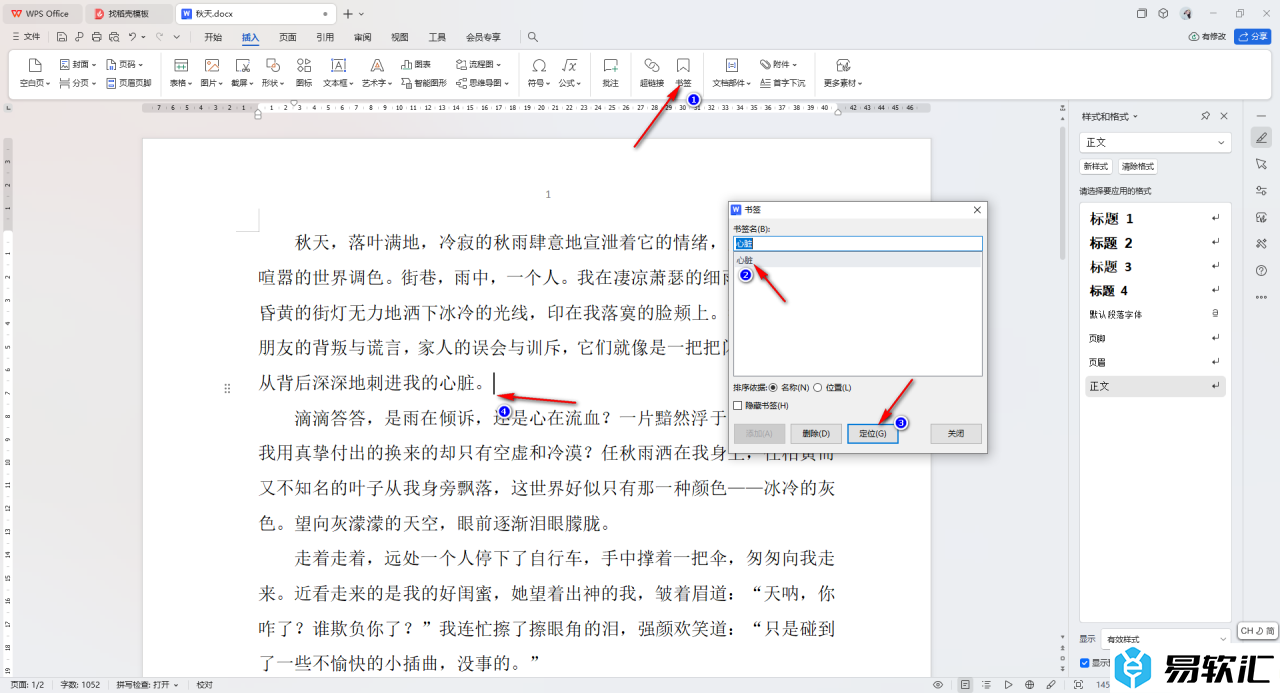Open the 拼写检查 status bar dropdown
Screen dimensions: 1280x693
click(147, 685)
